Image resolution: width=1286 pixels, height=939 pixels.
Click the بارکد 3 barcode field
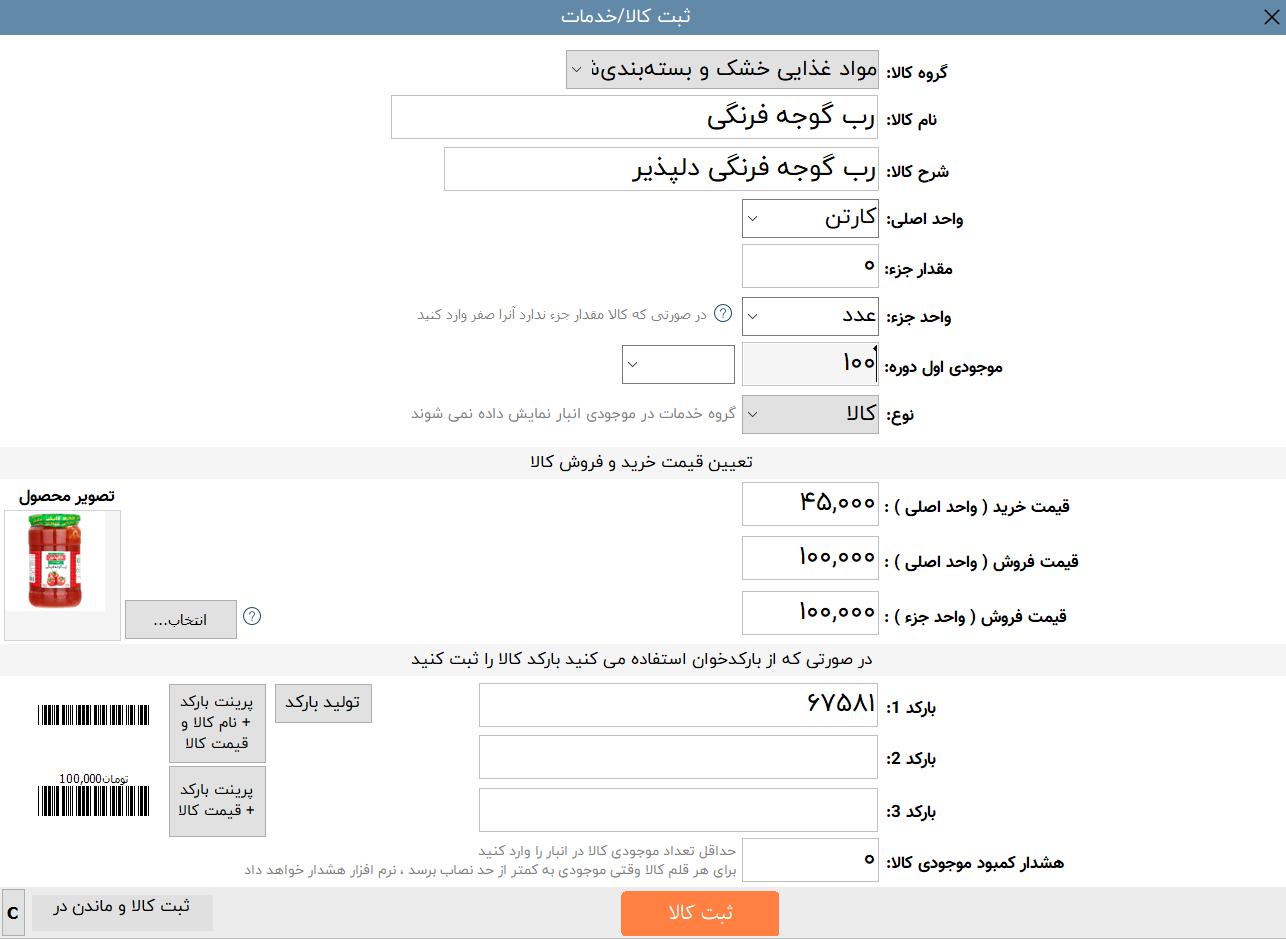(678, 810)
